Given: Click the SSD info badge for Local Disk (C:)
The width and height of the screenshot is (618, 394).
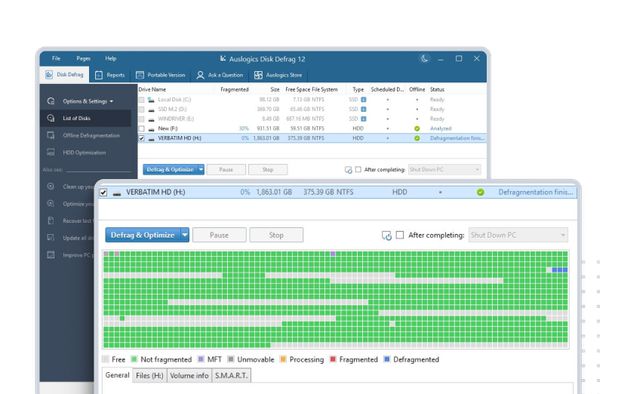Looking at the screenshot, I should pos(363,100).
